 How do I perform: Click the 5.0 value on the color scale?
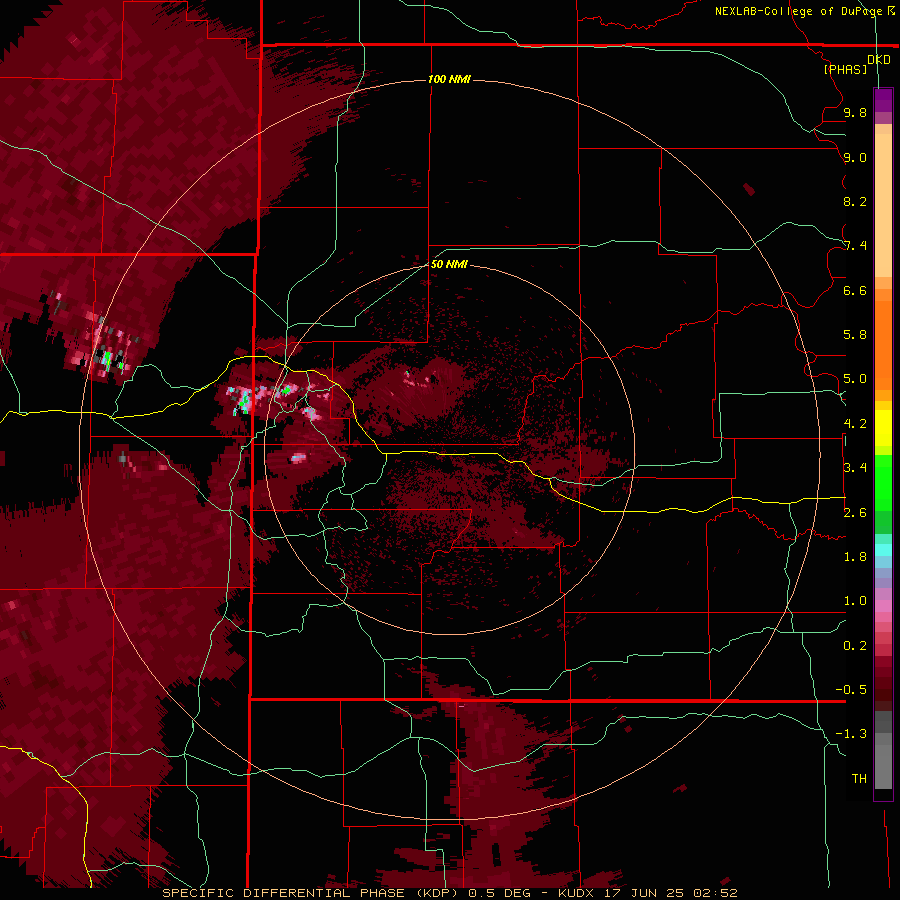point(855,379)
